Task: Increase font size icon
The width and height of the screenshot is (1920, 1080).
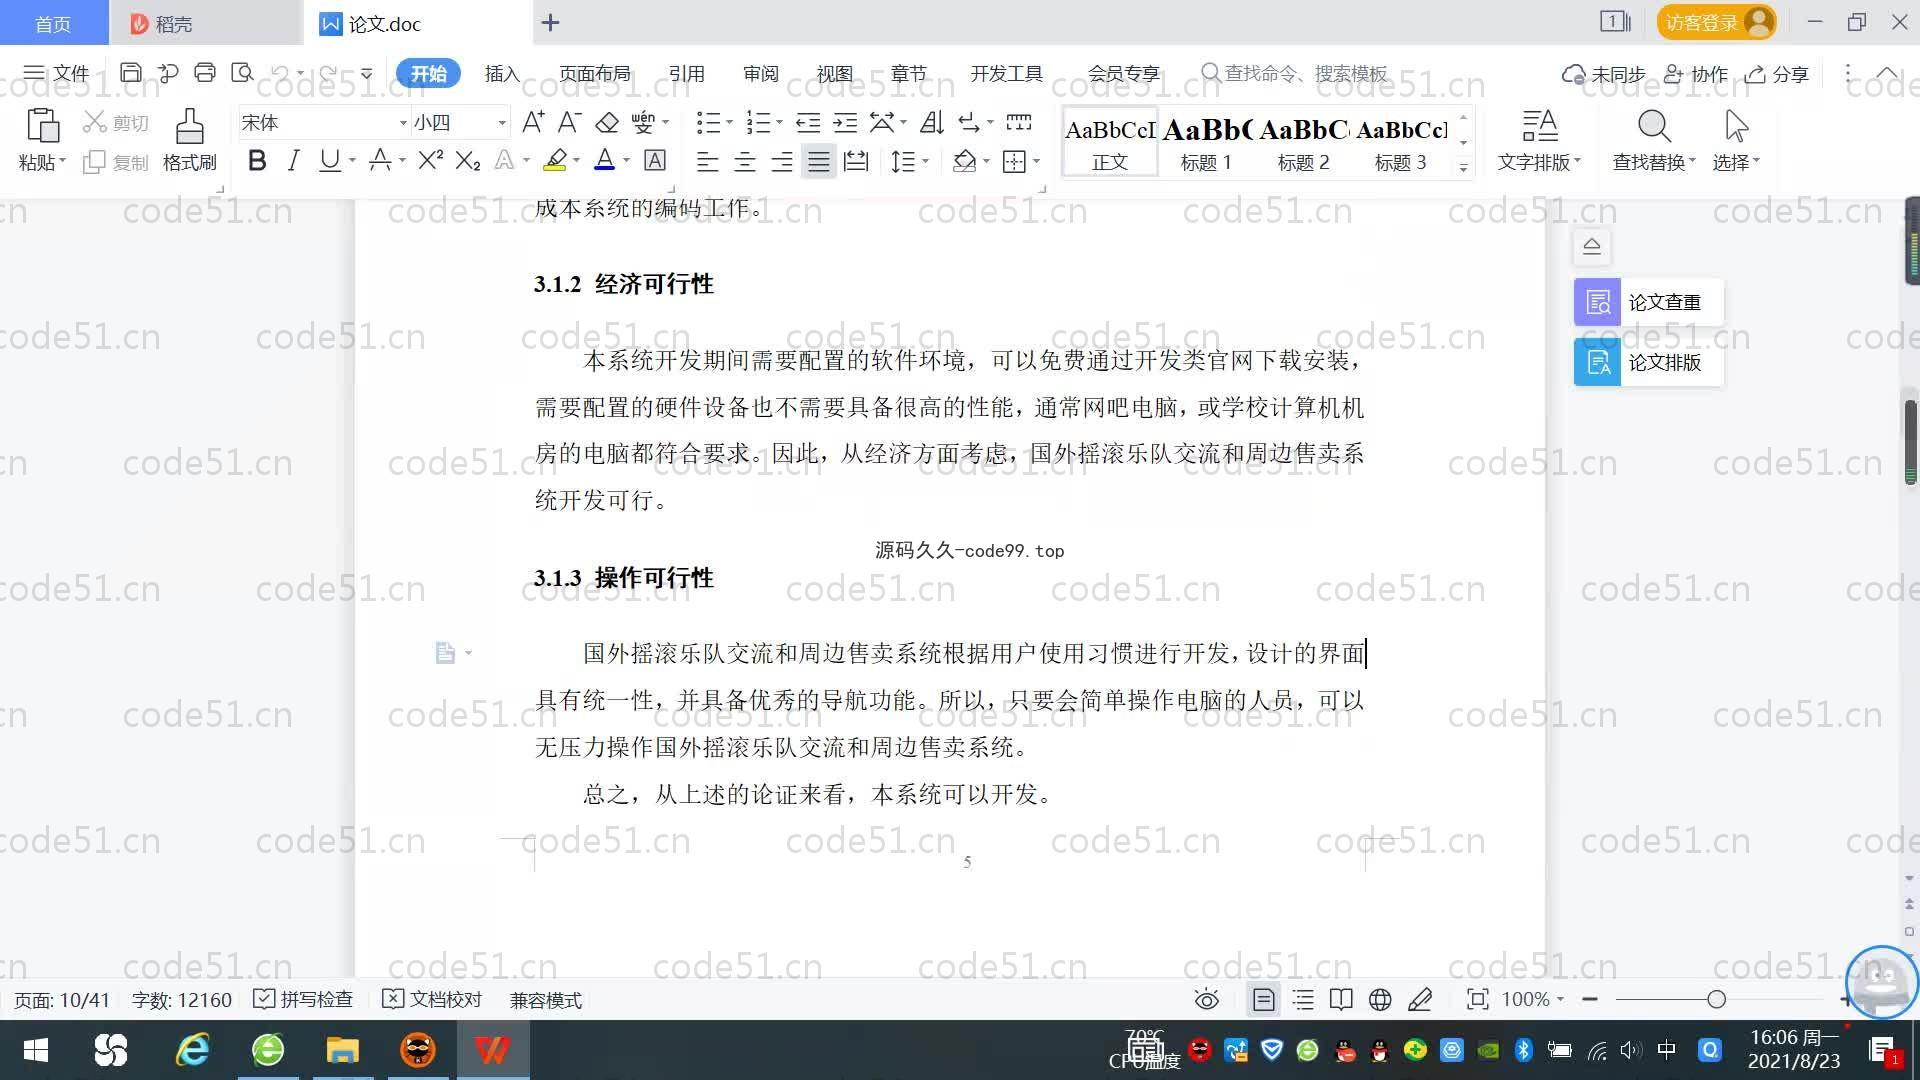Action: click(x=533, y=122)
